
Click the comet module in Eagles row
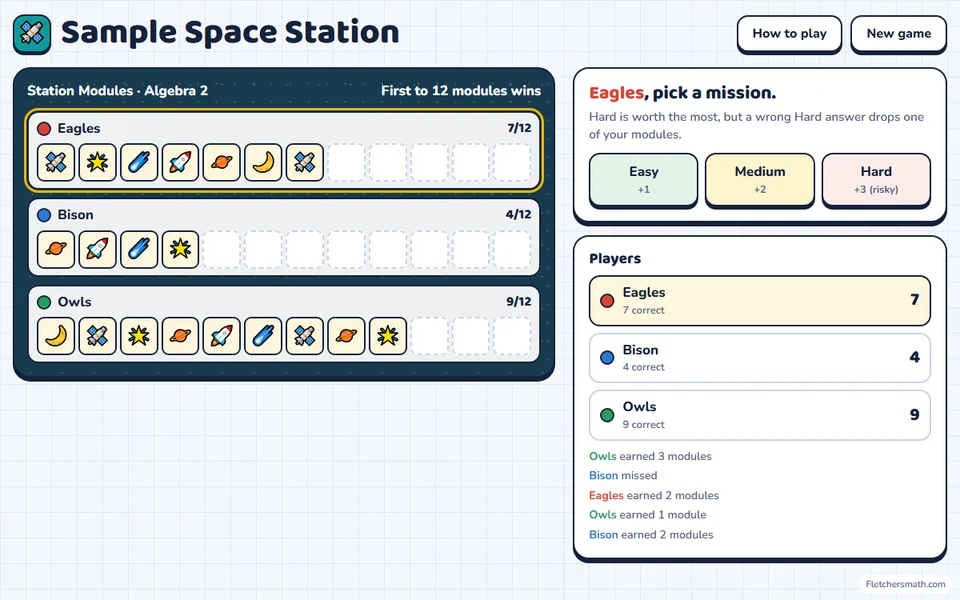pos(139,162)
